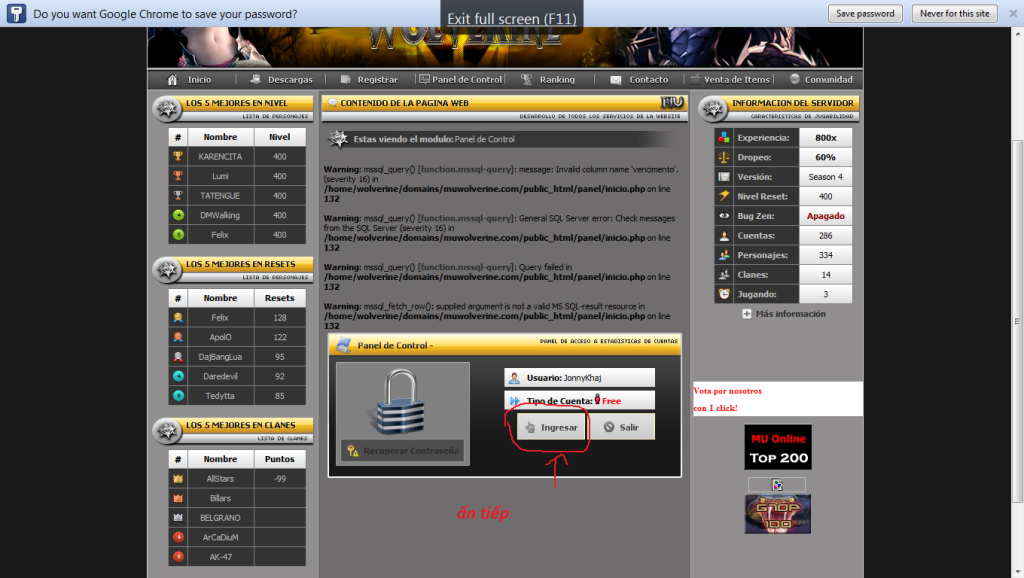Open the Contacto menu item
The width and height of the screenshot is (1024, 578).
pos(648,80)
